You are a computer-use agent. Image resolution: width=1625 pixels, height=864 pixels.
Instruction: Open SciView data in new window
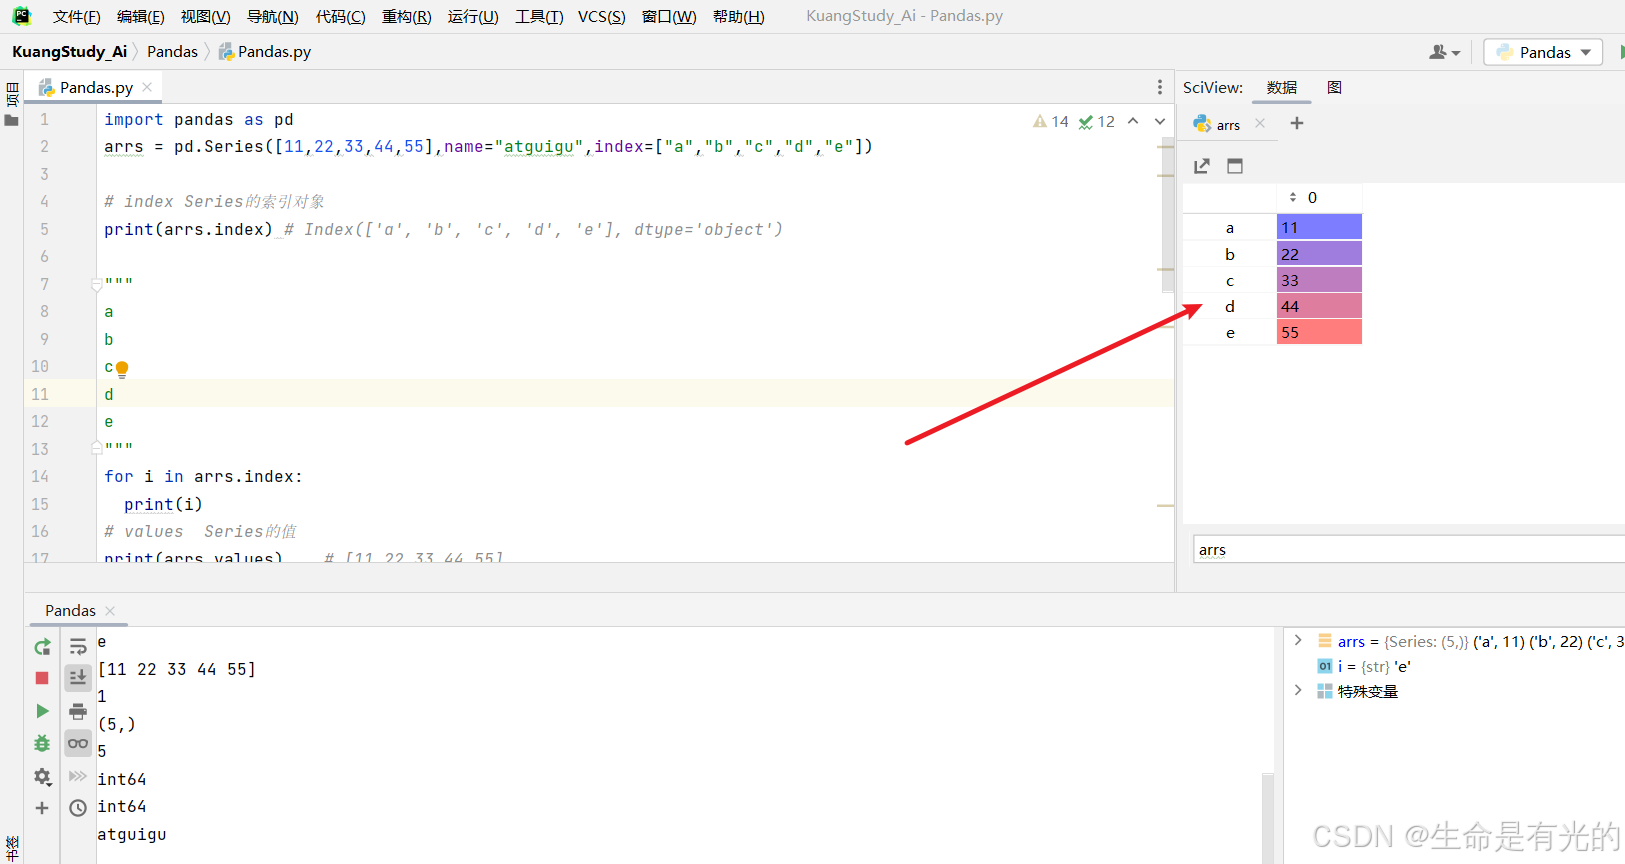[1202, 166]
